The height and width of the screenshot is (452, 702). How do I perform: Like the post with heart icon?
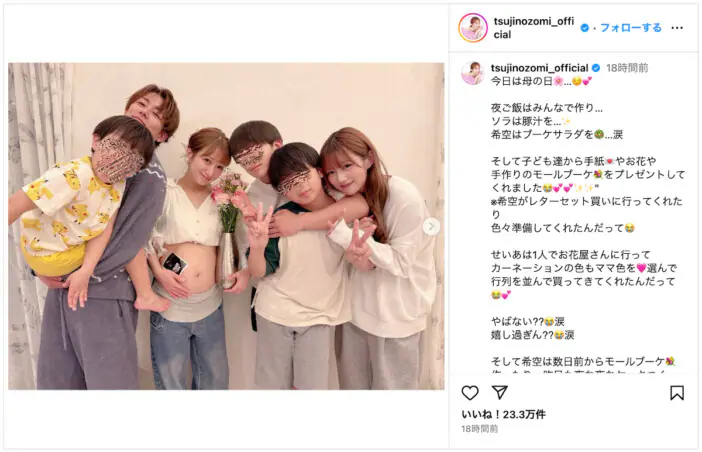pyautogui.click(x=470, y=393)
